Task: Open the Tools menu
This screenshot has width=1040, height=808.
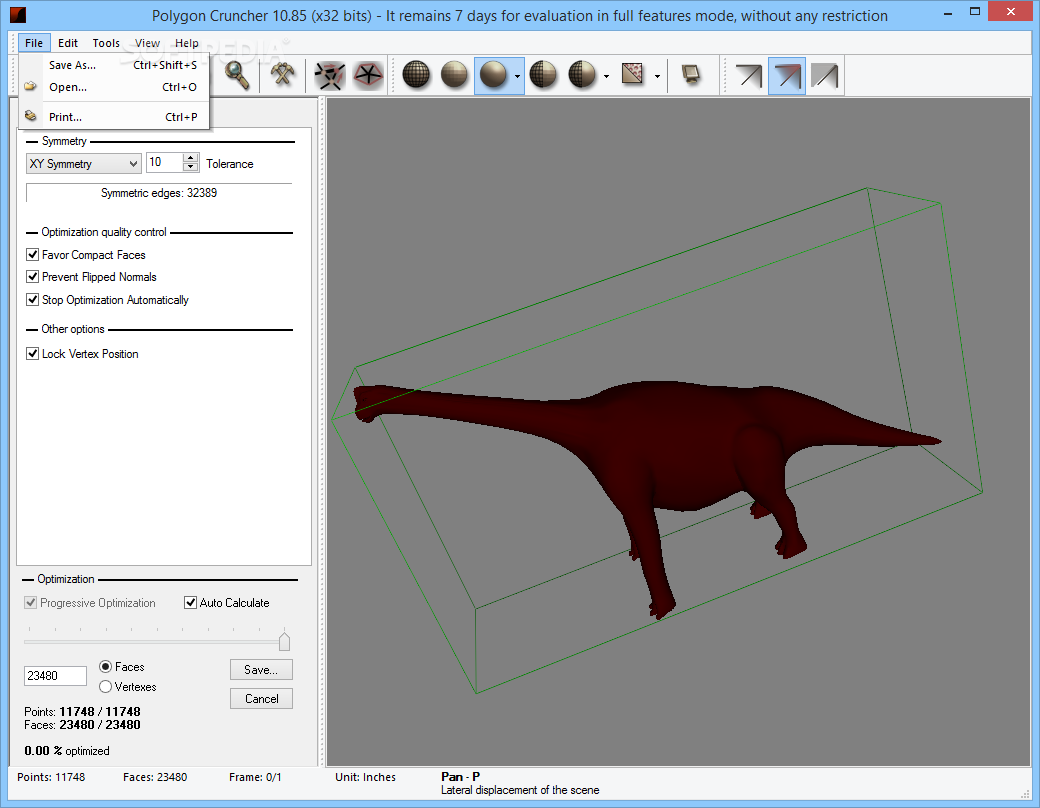Action: coord(106,43)
